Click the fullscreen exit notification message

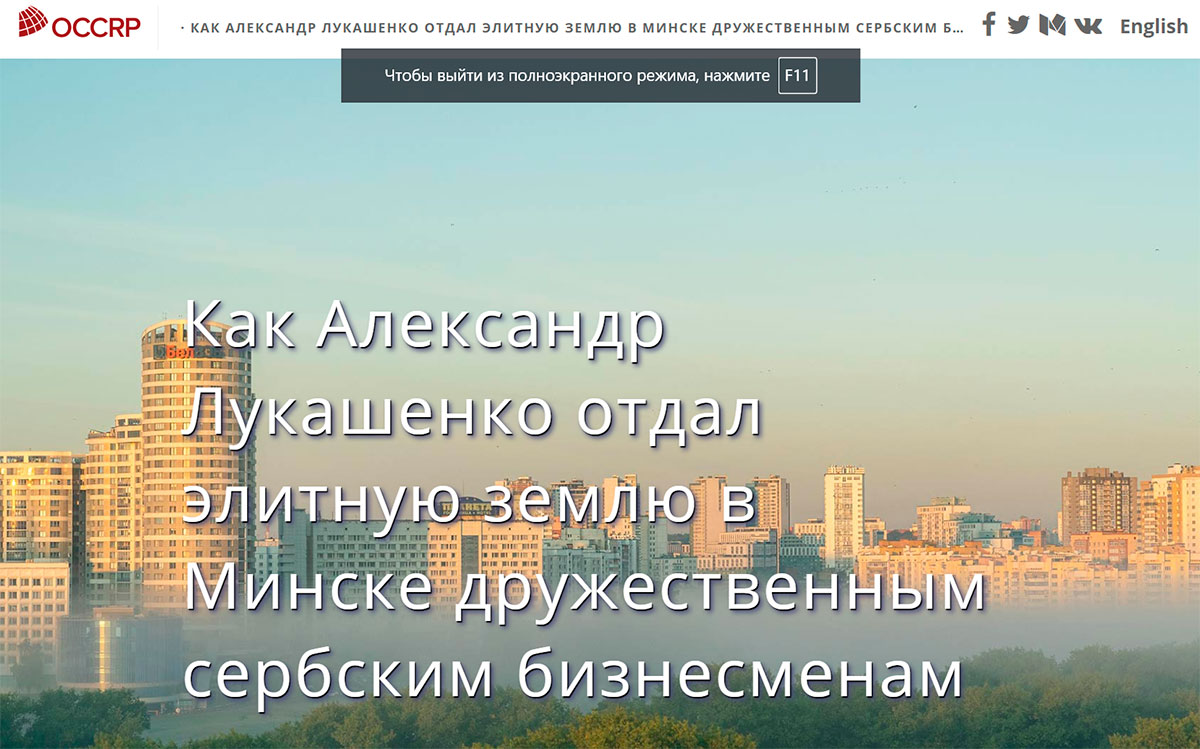(x=577, y=76)
